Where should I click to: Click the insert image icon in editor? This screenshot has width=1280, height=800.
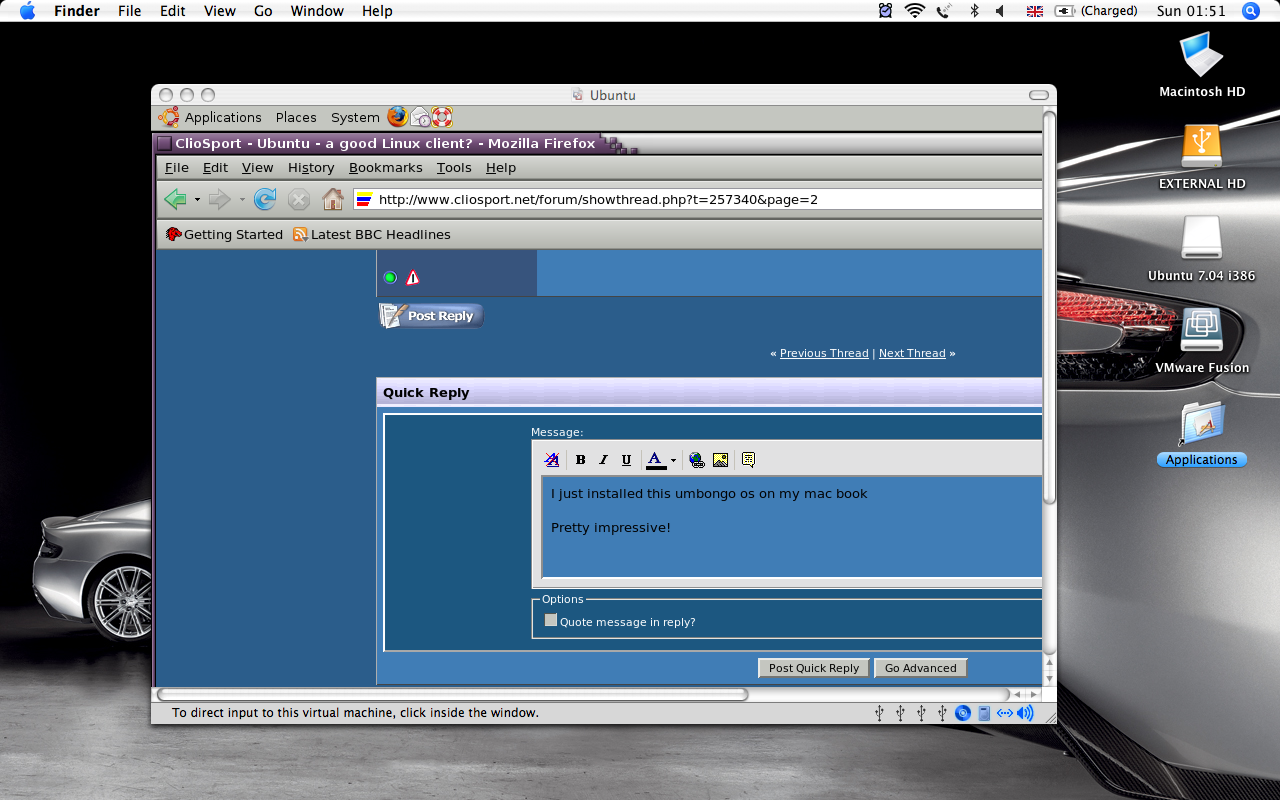point(720,460)
